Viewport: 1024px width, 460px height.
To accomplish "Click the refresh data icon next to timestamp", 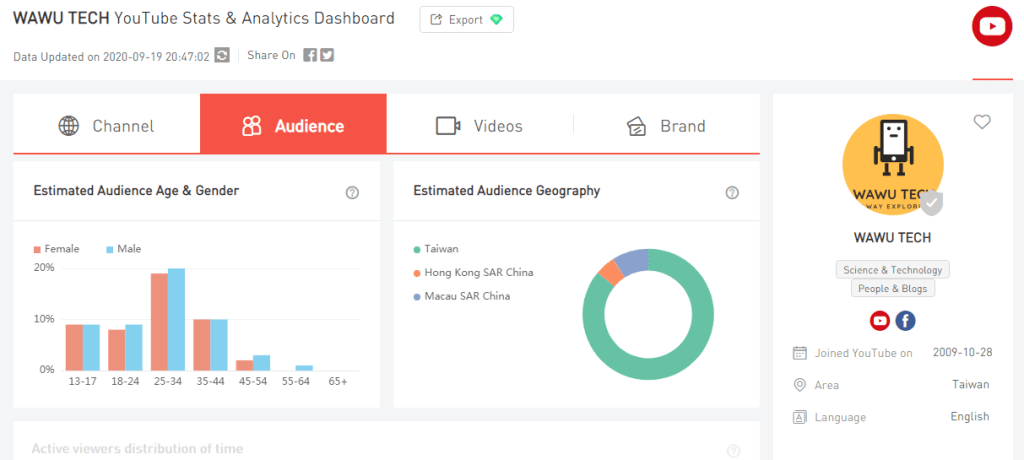I will tap(222, 56).
